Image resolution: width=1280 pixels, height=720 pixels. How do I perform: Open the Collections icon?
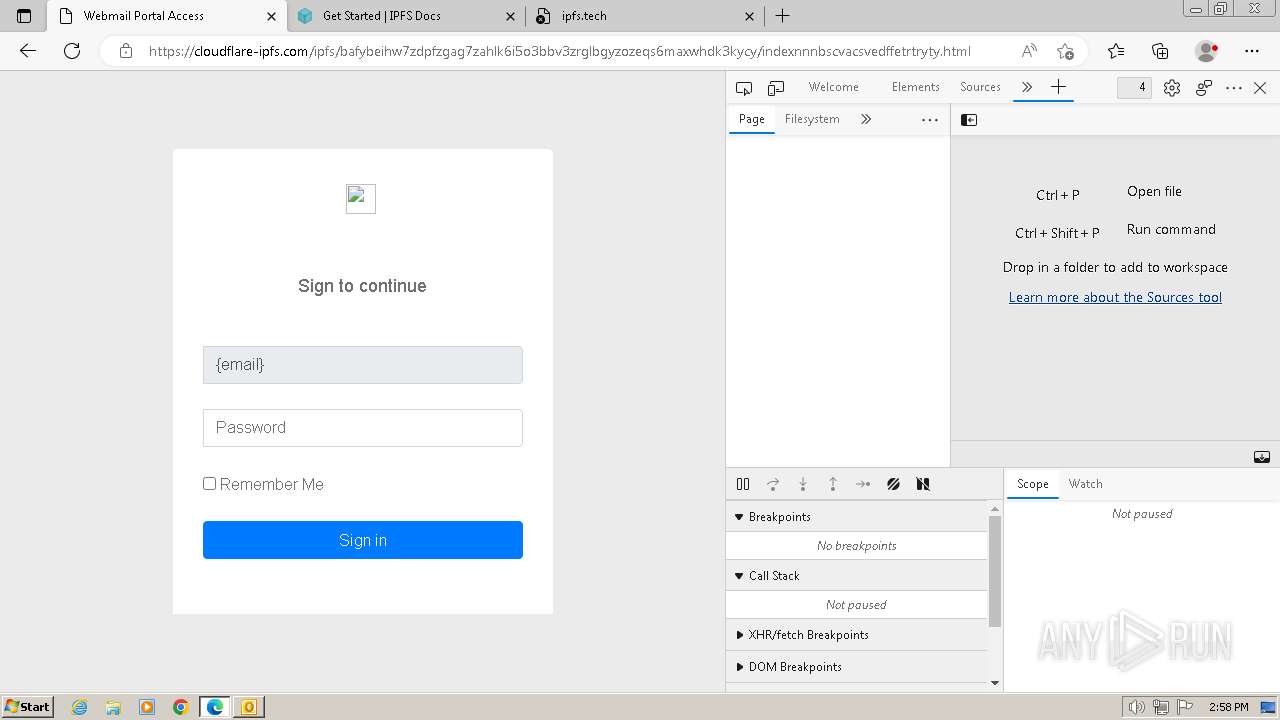pos(1160,51)
